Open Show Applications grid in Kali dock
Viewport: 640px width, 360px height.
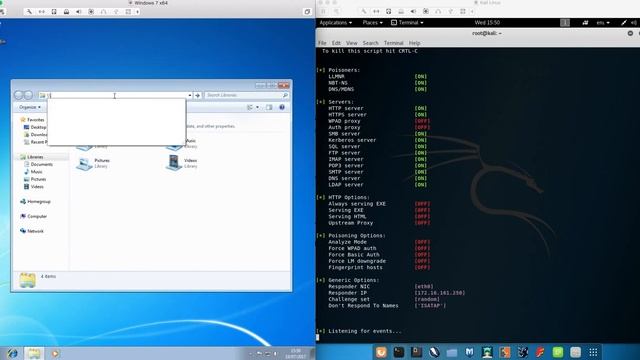(x=593, y=352)
